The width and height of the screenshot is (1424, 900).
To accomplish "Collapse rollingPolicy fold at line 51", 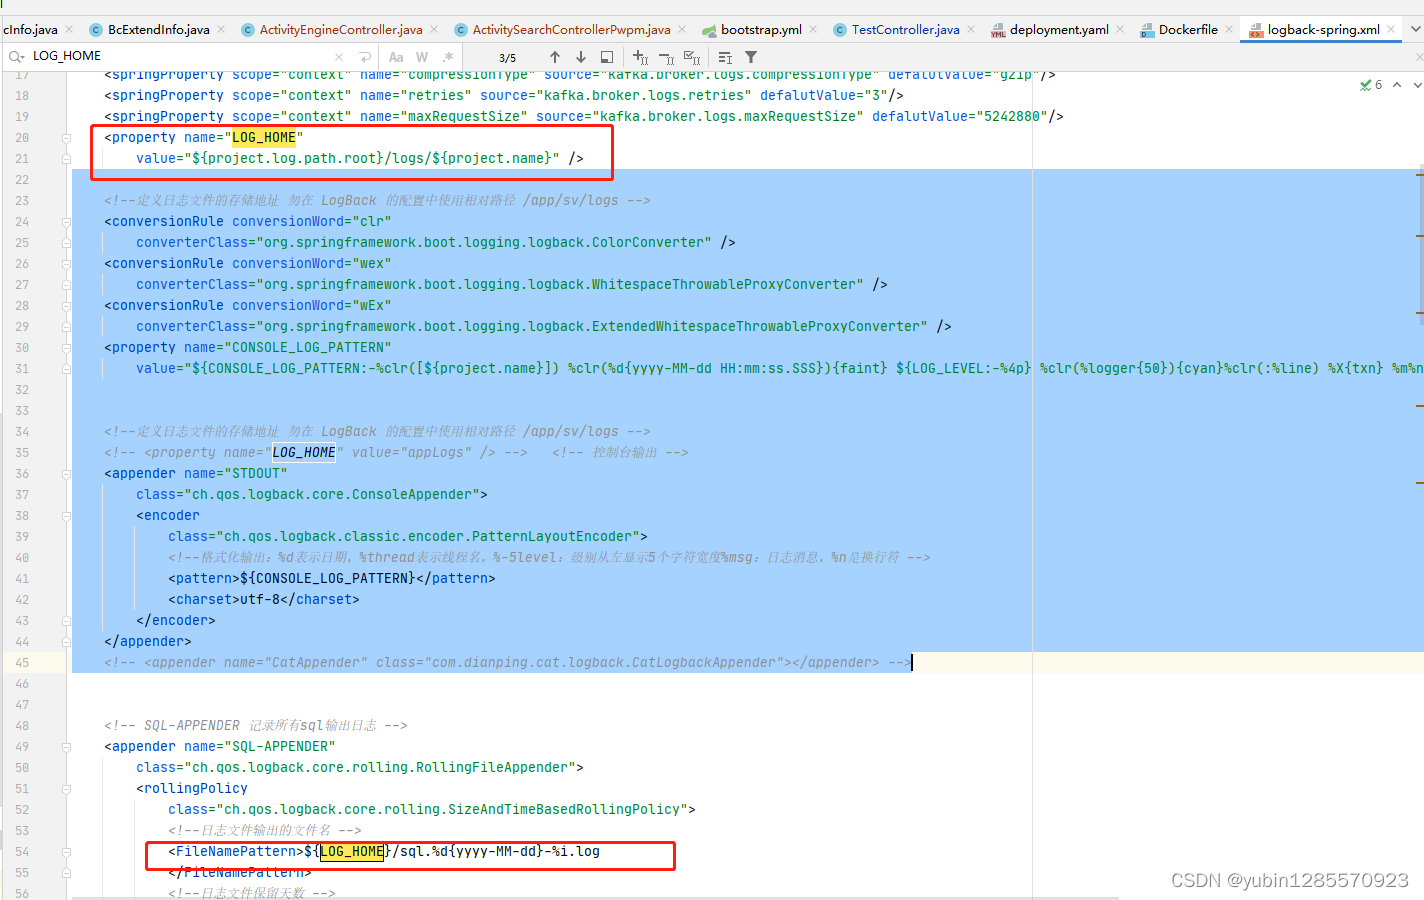I will pos(66,789).
